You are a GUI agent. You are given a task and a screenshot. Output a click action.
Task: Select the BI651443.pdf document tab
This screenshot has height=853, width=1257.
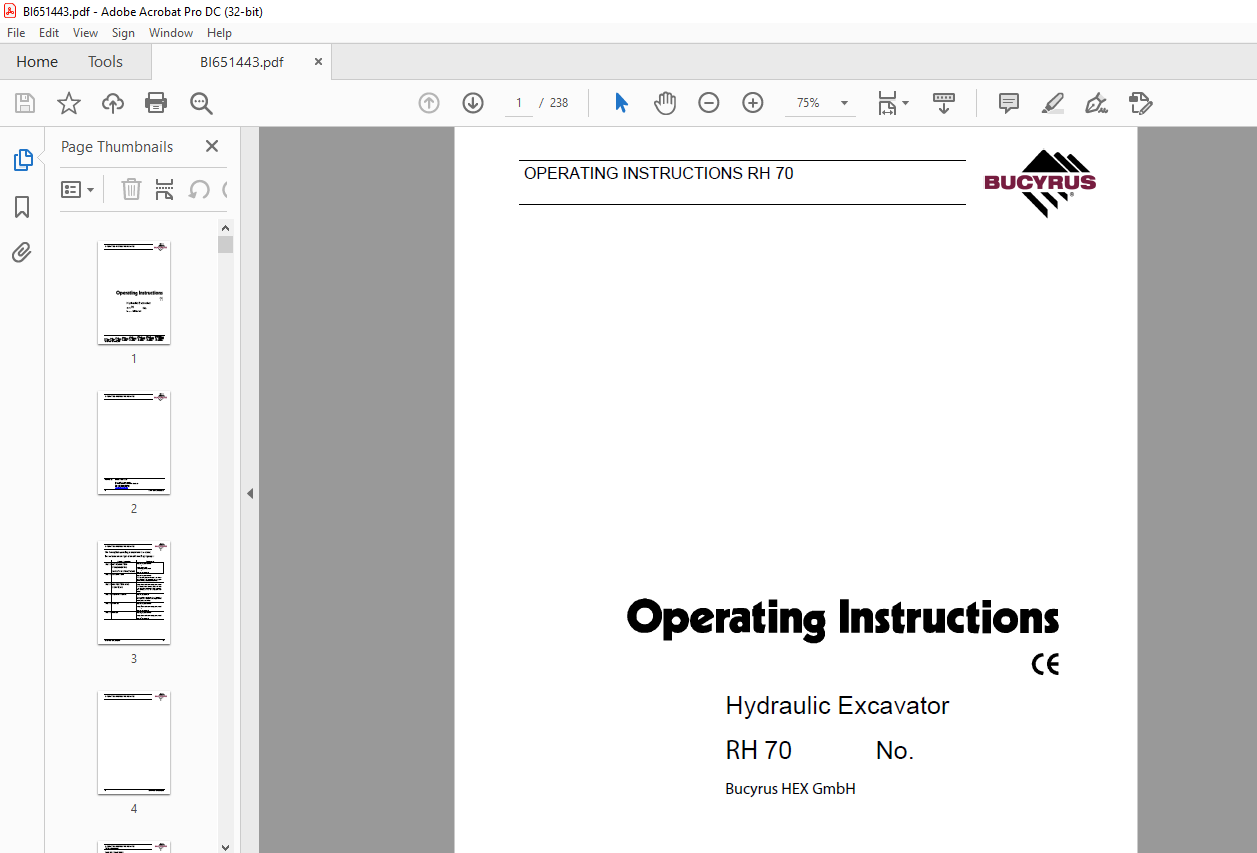pos(241,62)
